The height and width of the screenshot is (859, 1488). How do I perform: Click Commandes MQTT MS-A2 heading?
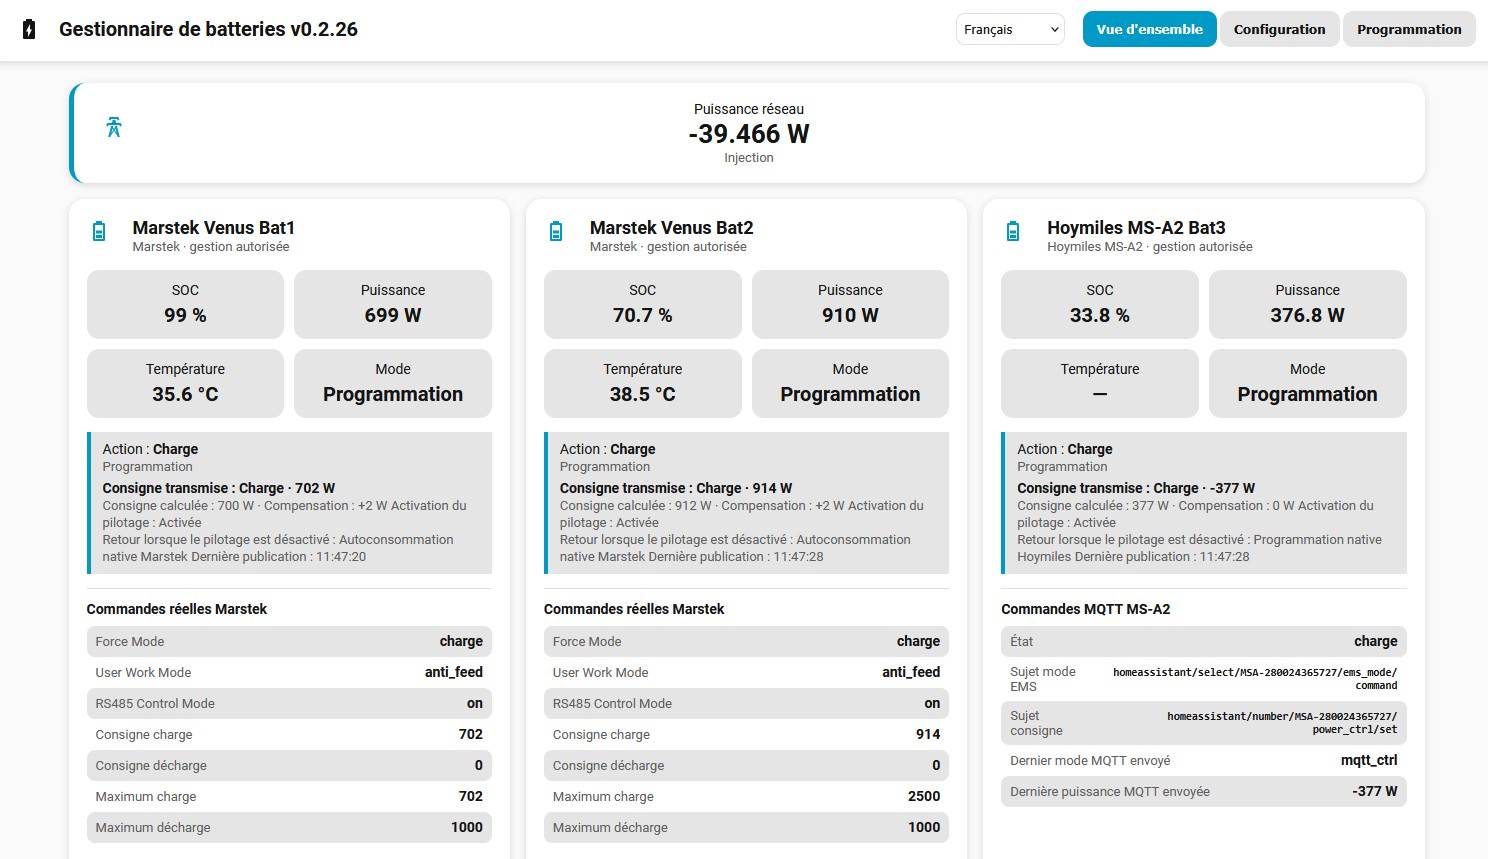click(x=1085, y=609)
